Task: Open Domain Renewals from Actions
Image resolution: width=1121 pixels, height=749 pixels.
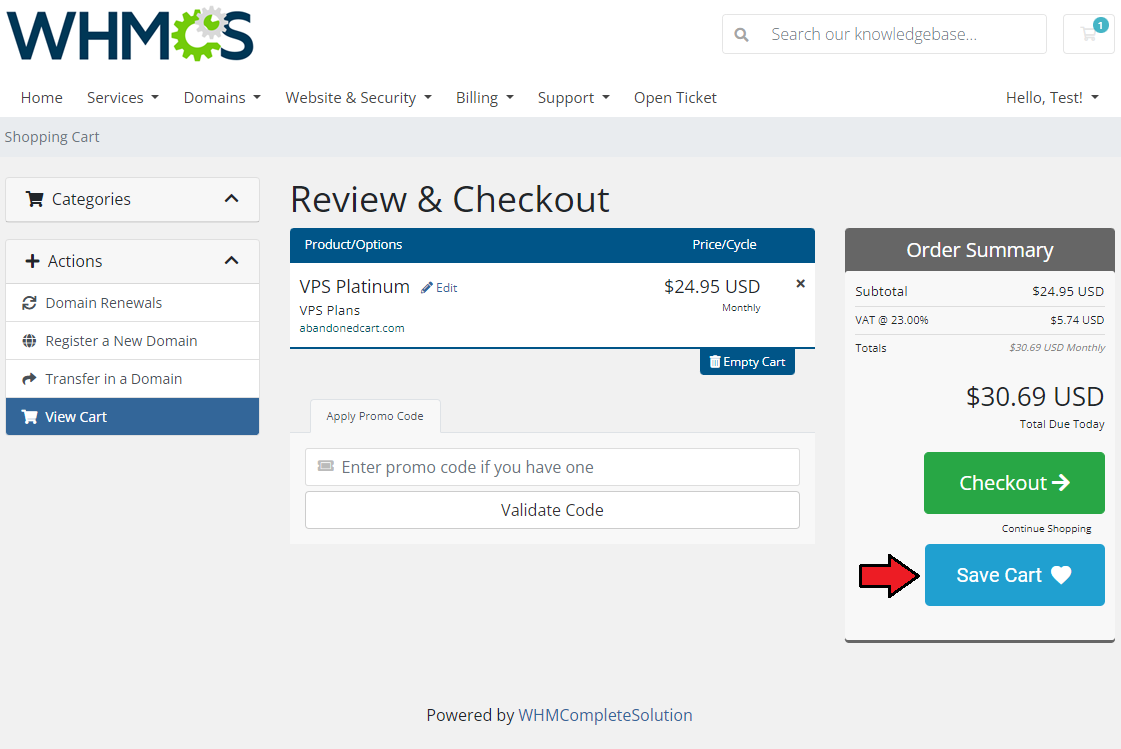Action: point(132,303)
